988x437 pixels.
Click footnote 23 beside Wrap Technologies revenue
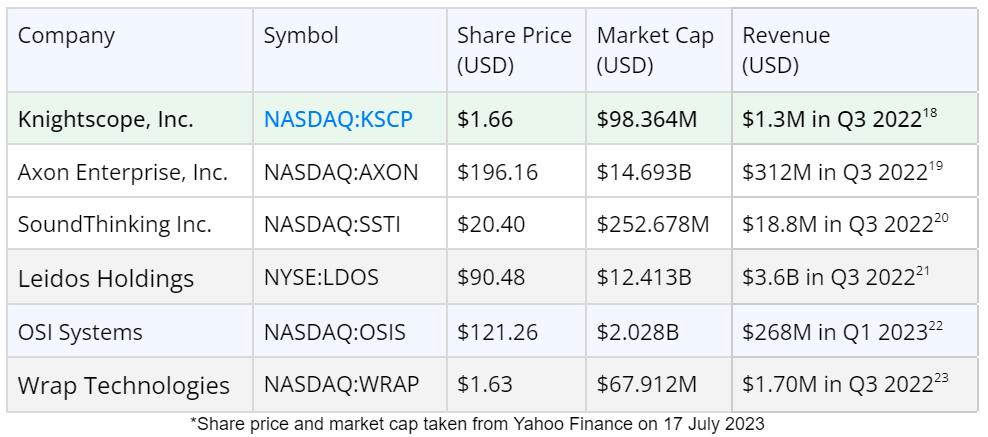coord(942,378)
